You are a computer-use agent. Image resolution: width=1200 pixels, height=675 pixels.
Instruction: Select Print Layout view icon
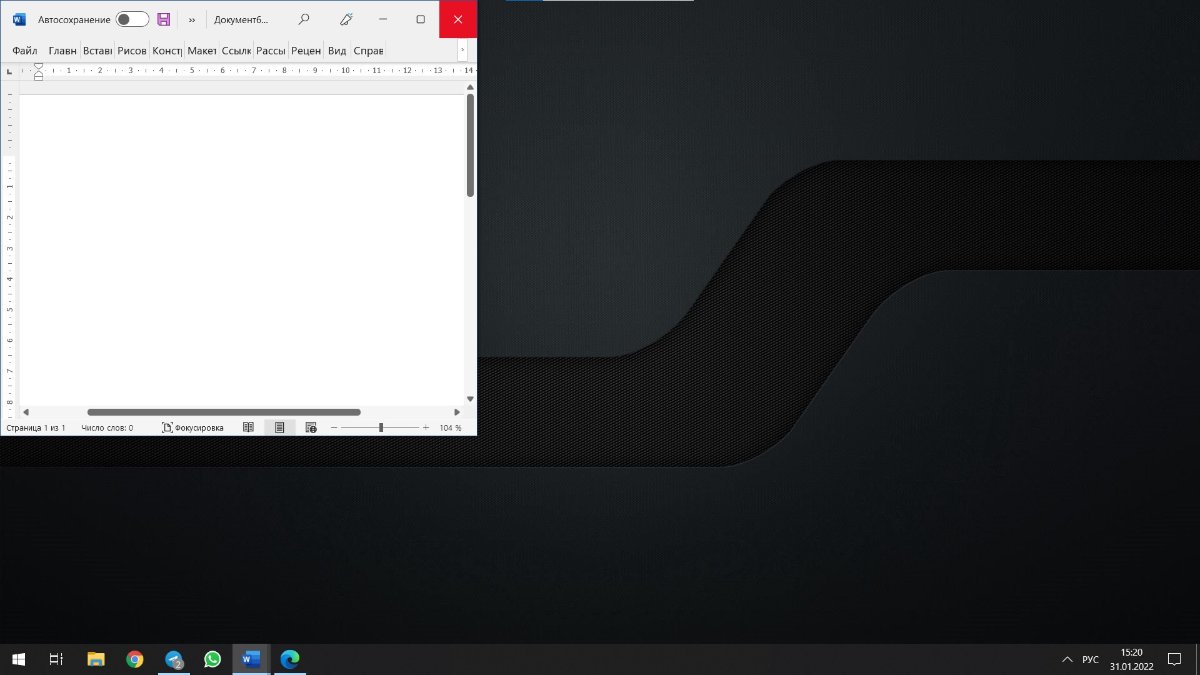coord(279,427)
